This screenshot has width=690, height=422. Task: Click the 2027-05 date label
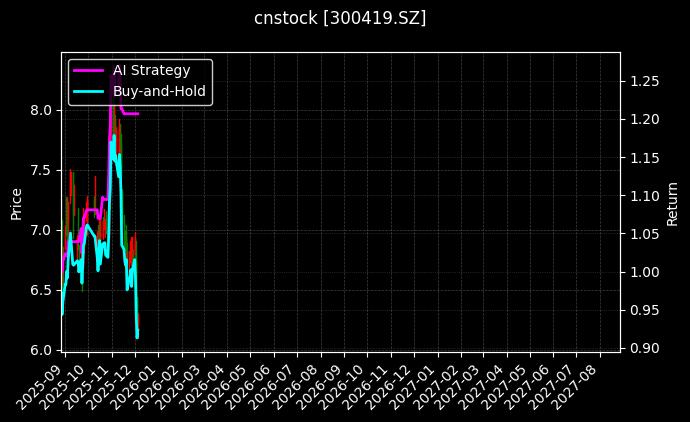(x=506, y=386)
